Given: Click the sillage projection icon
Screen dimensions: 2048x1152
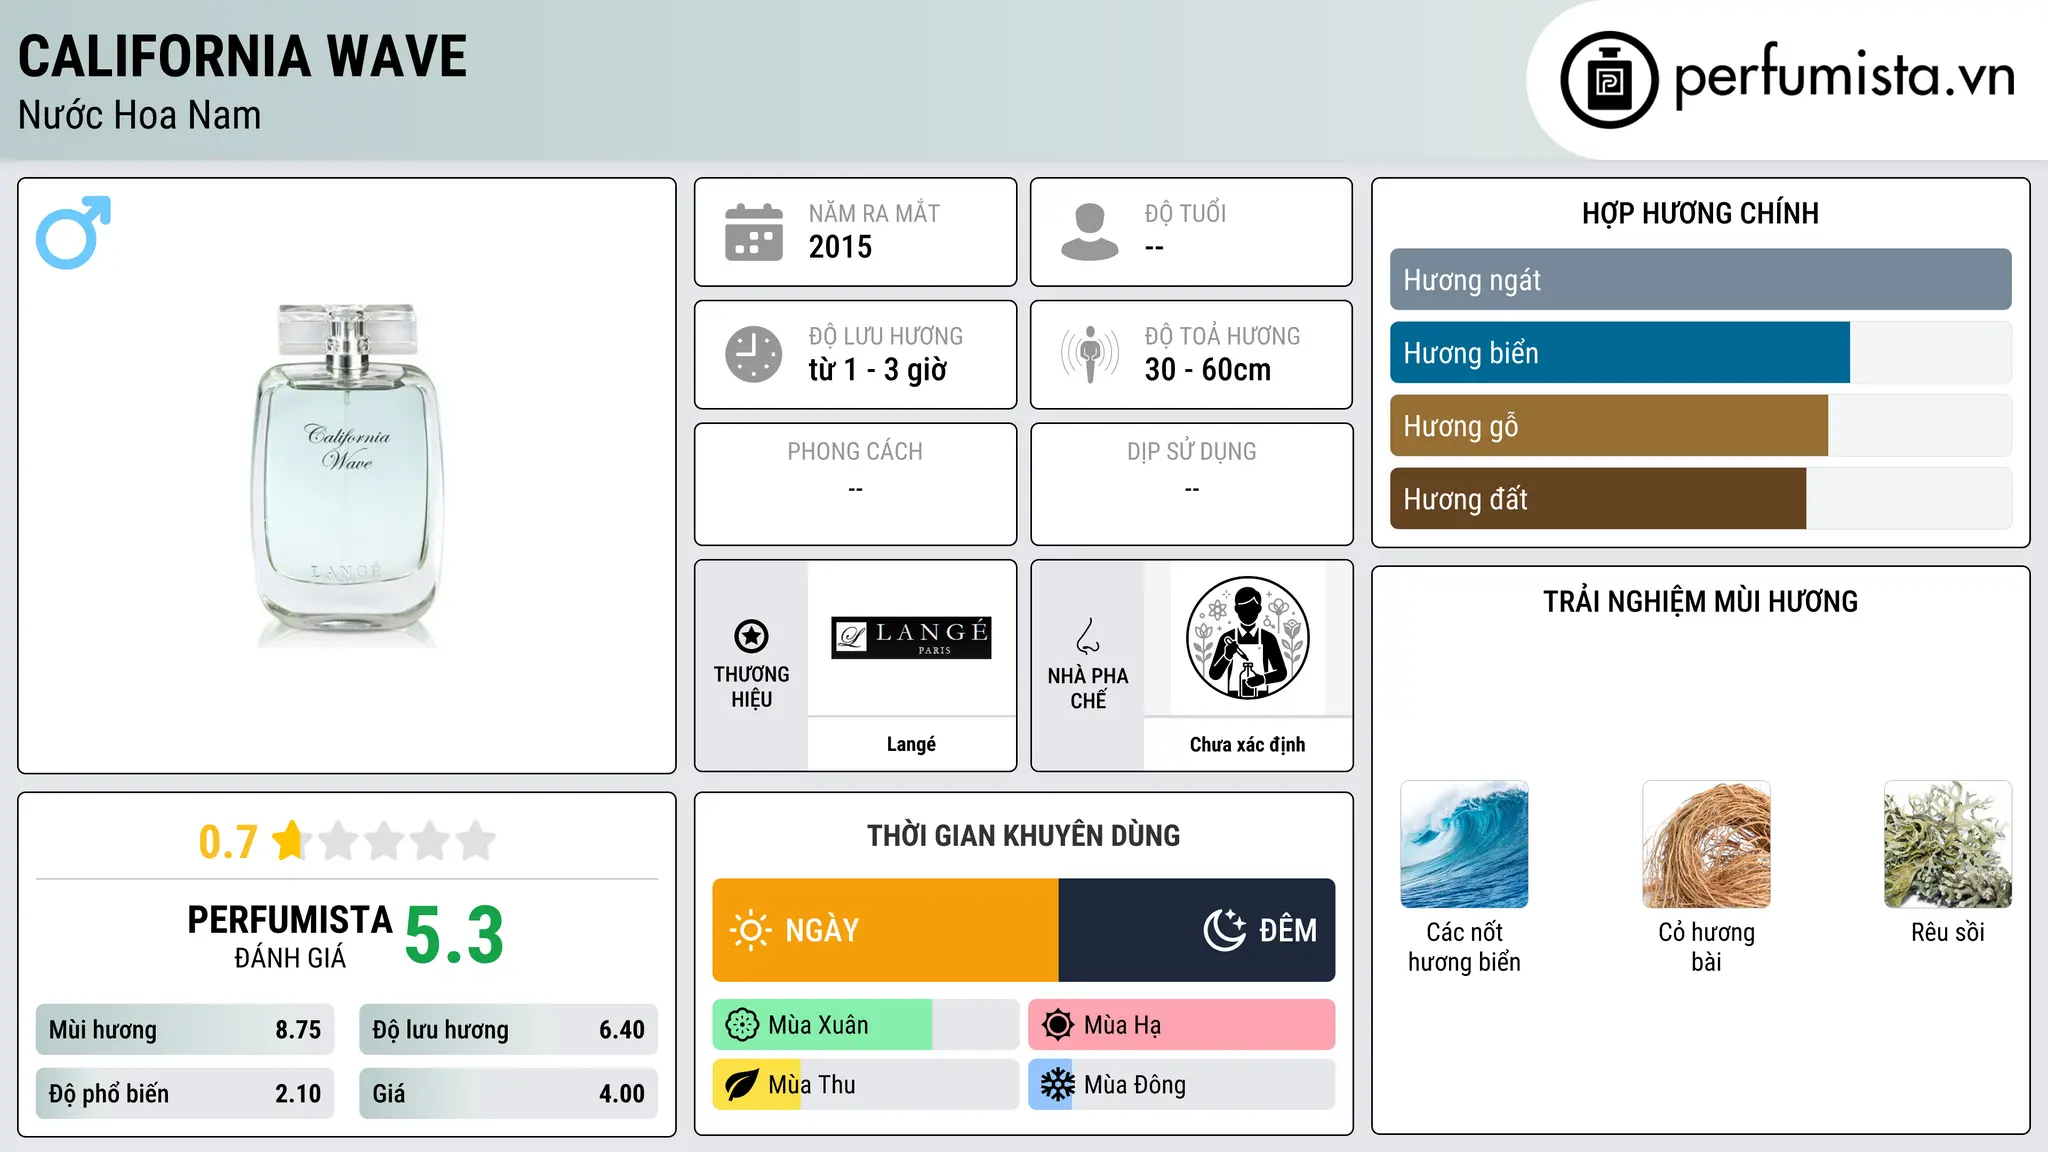Looking at the screenshot, I should click(x=1090, y=354).
